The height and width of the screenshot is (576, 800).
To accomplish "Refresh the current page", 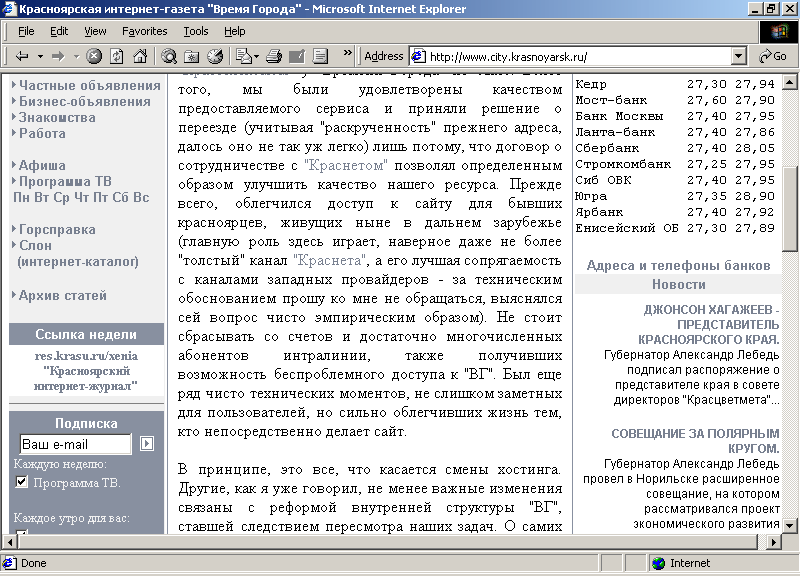I will [x=117, y=56].
